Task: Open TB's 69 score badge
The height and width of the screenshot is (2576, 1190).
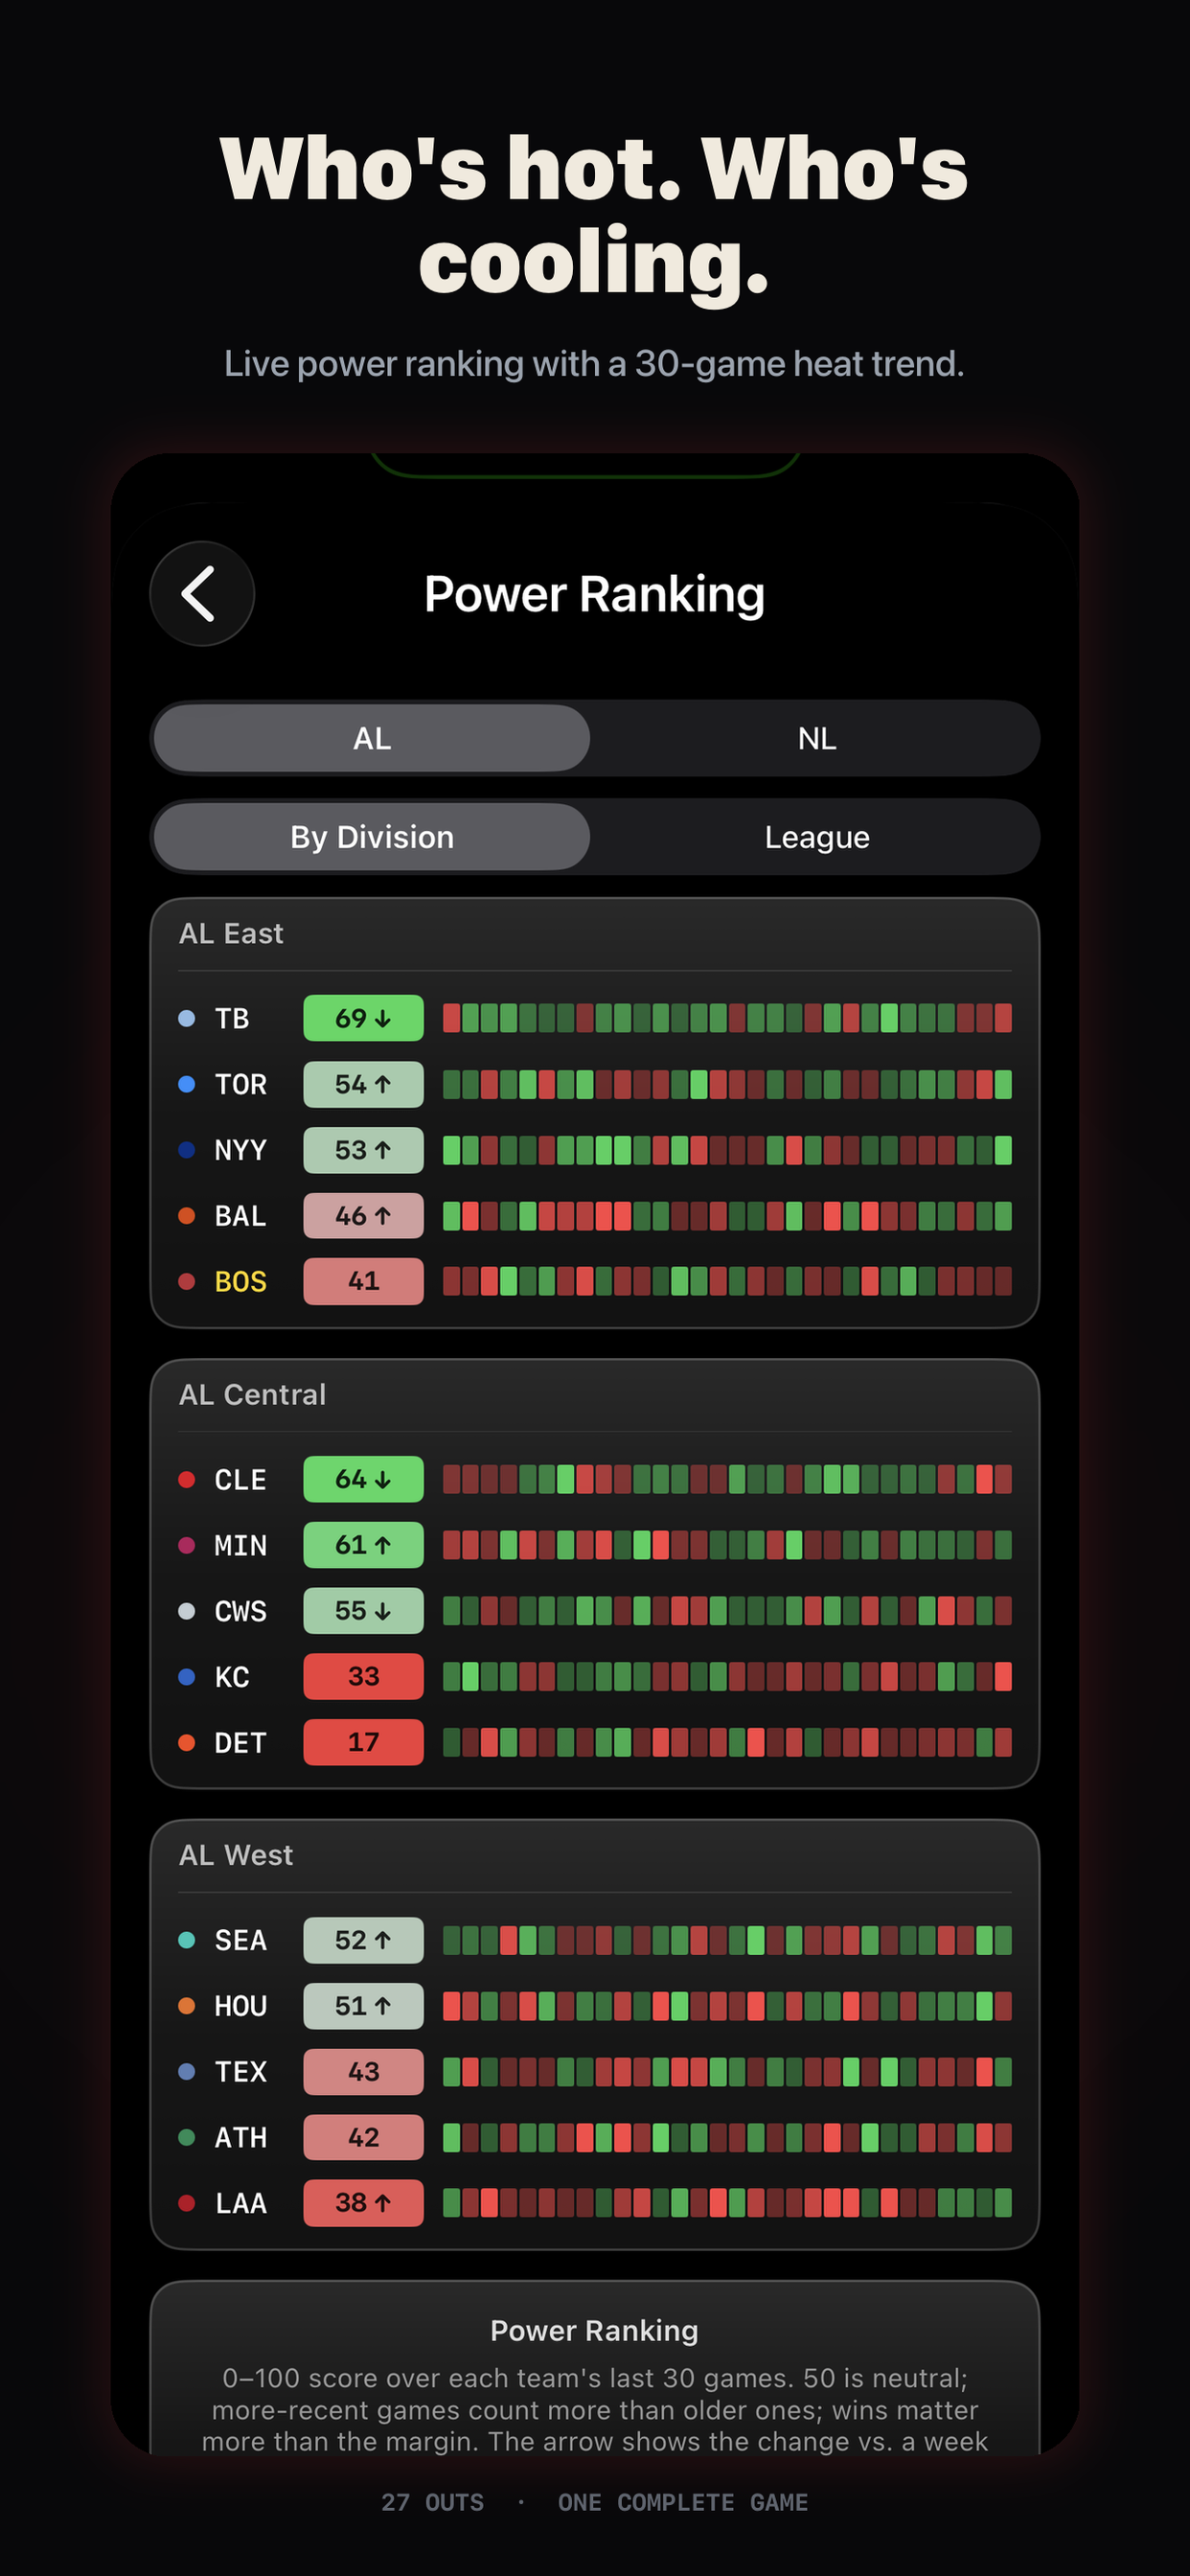Action: [x=363, y=1018]
